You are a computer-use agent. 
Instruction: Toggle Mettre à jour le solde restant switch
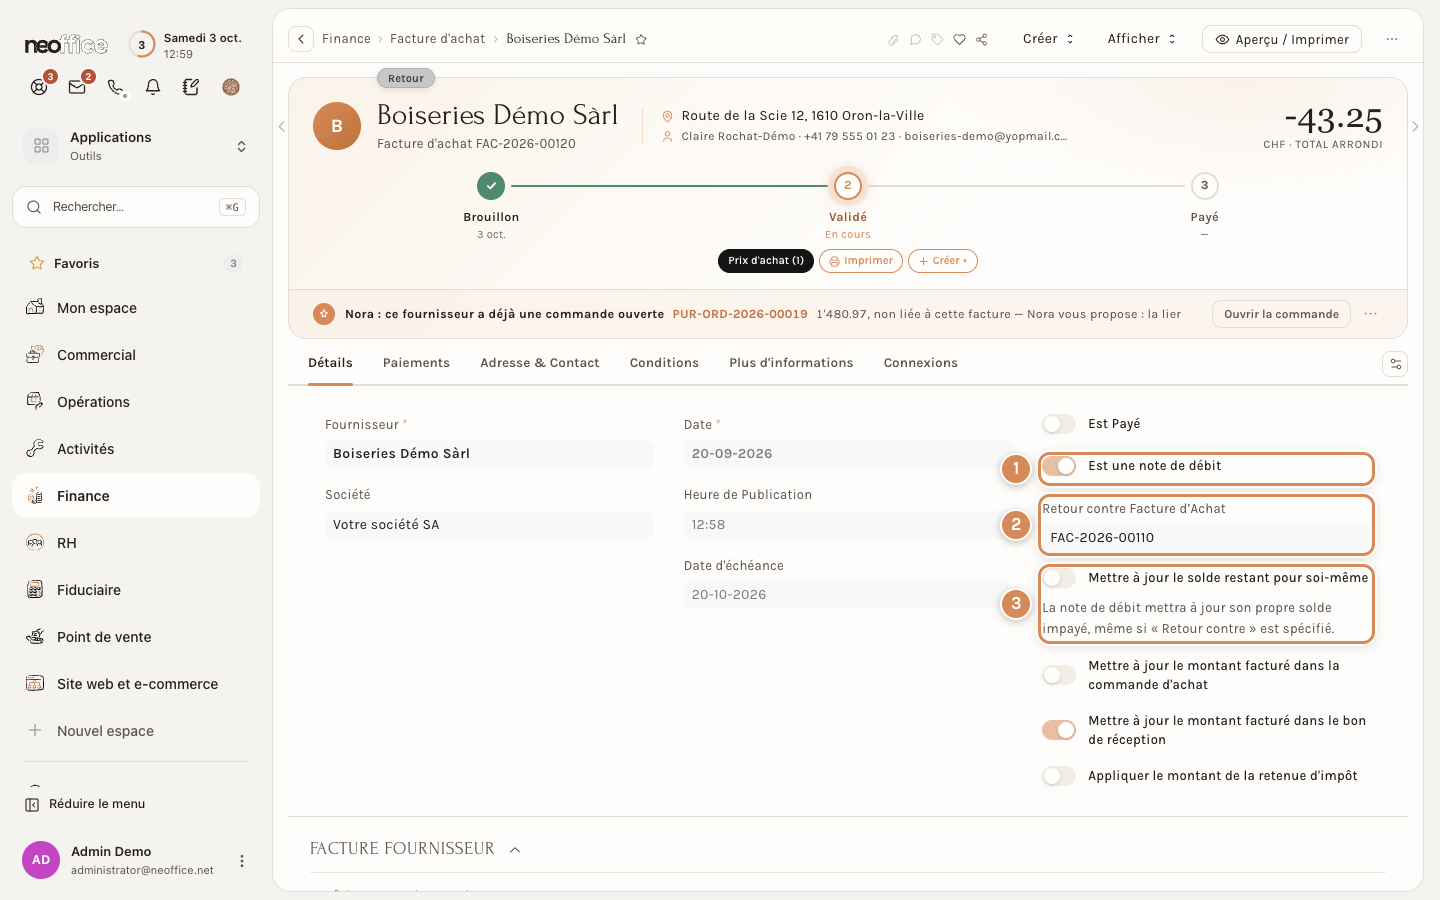click(1059, 578)
